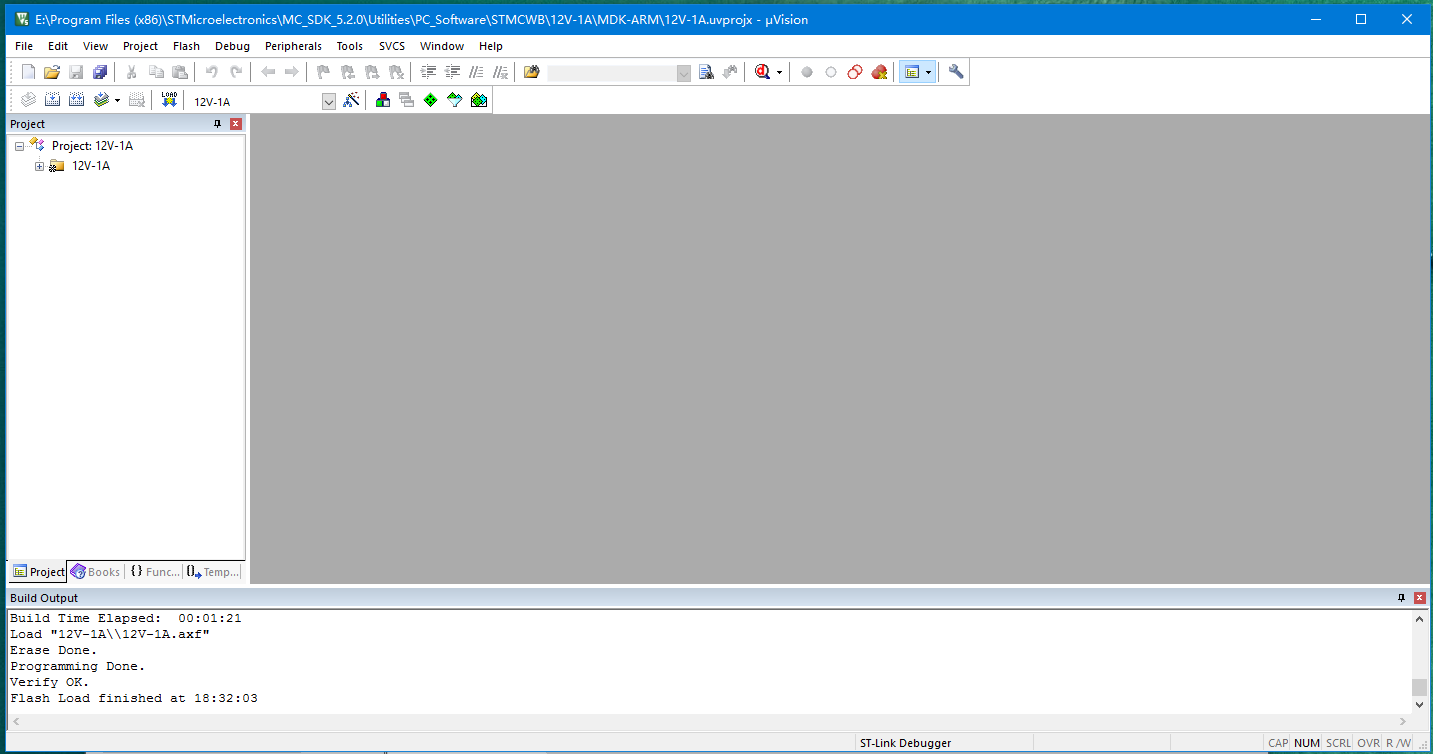Viewport: 1433px width, 754px height.
Task: Close the Project panel
Action: (x=236, y=124)
